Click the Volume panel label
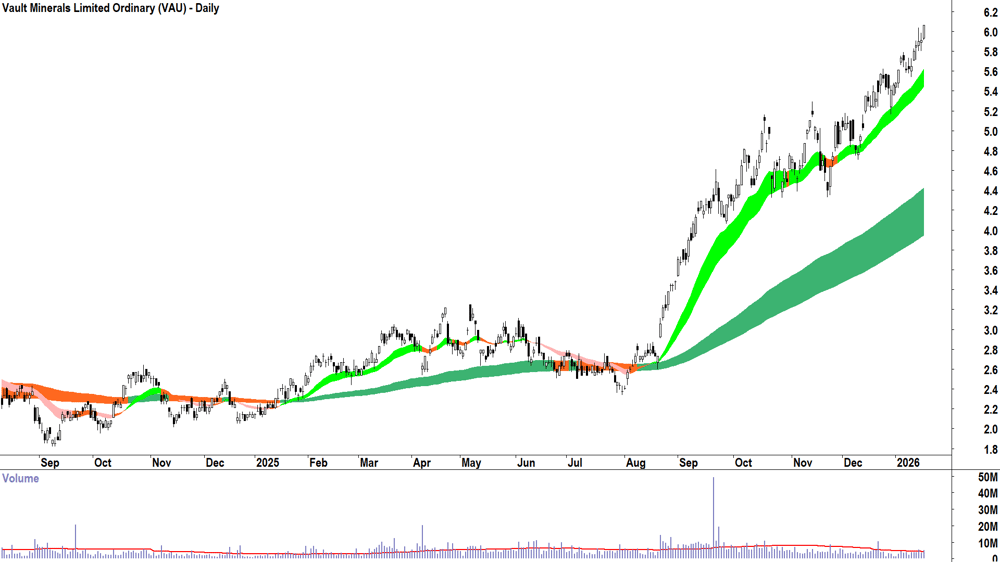 [20, 478]
